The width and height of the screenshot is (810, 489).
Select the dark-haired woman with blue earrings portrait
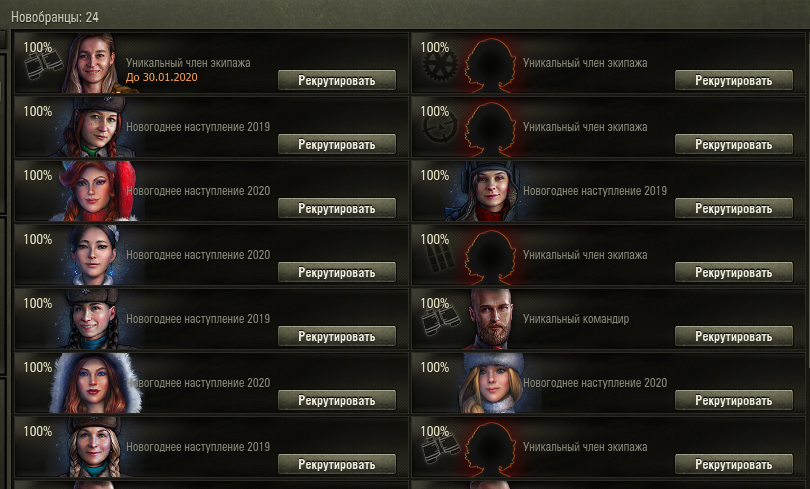(x=94, y=255)
